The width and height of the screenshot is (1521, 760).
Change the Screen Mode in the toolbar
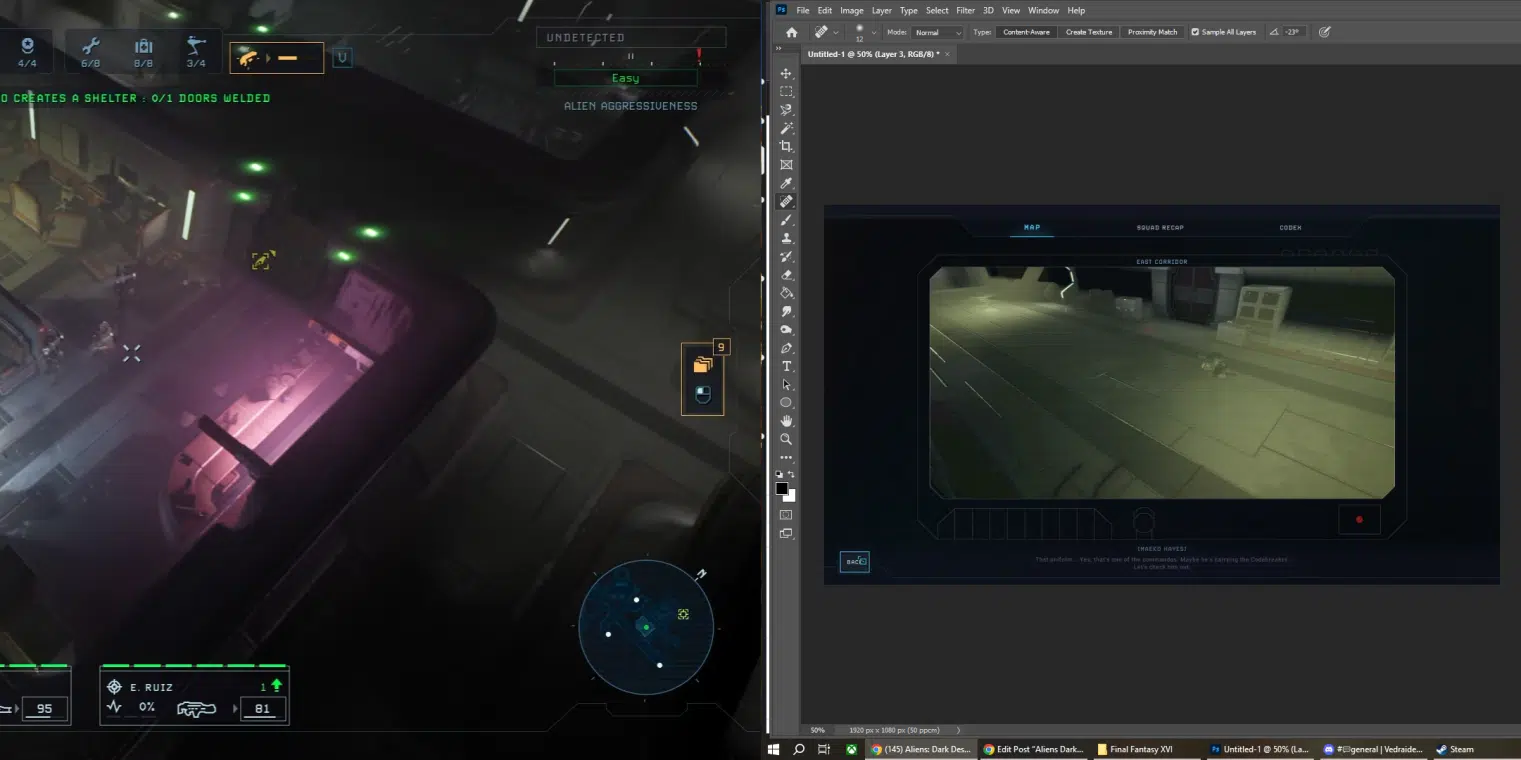786,534
